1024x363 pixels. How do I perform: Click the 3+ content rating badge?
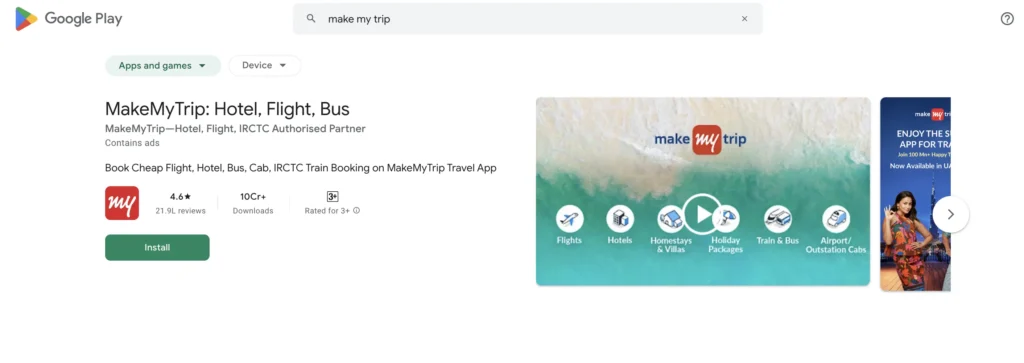click(x=332, y=197)
